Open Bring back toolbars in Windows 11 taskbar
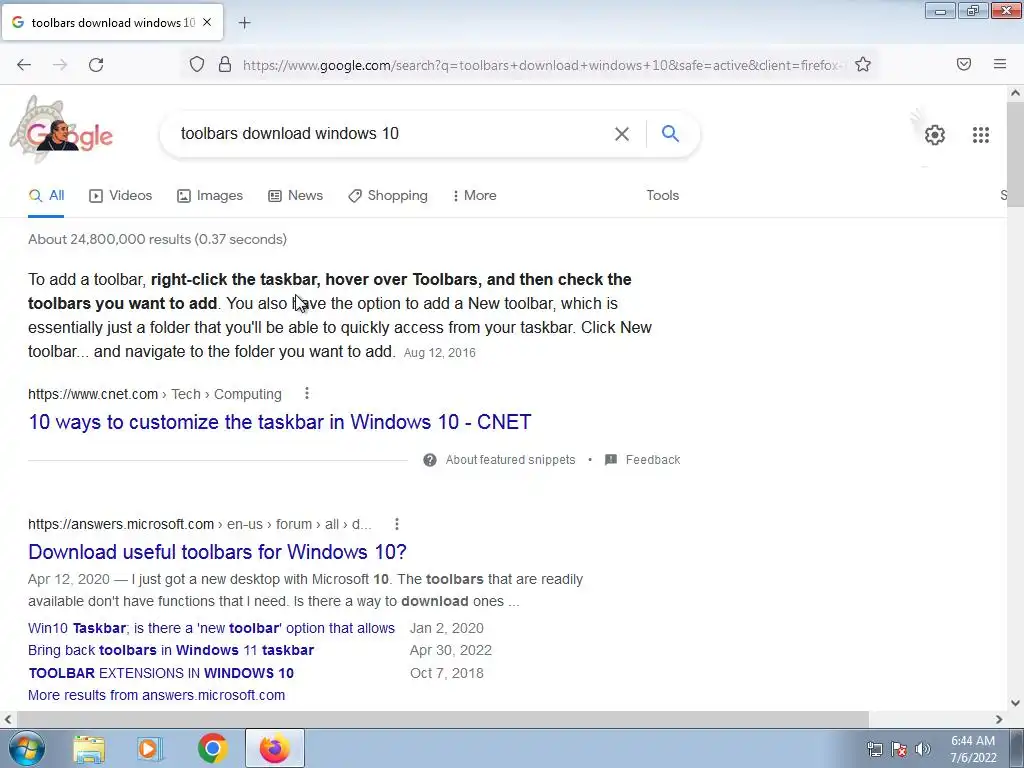 [171, 650]
